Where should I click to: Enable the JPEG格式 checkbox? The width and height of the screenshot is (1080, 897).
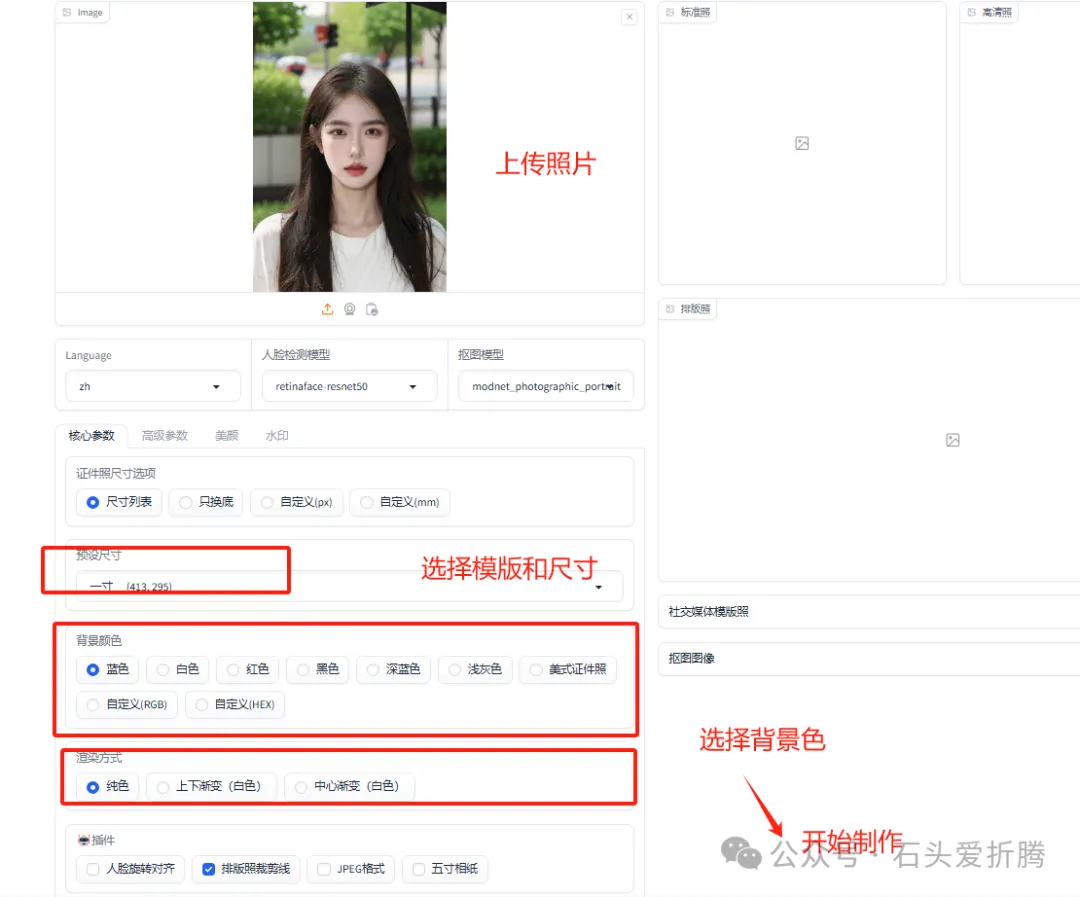[x=323, y=869]
